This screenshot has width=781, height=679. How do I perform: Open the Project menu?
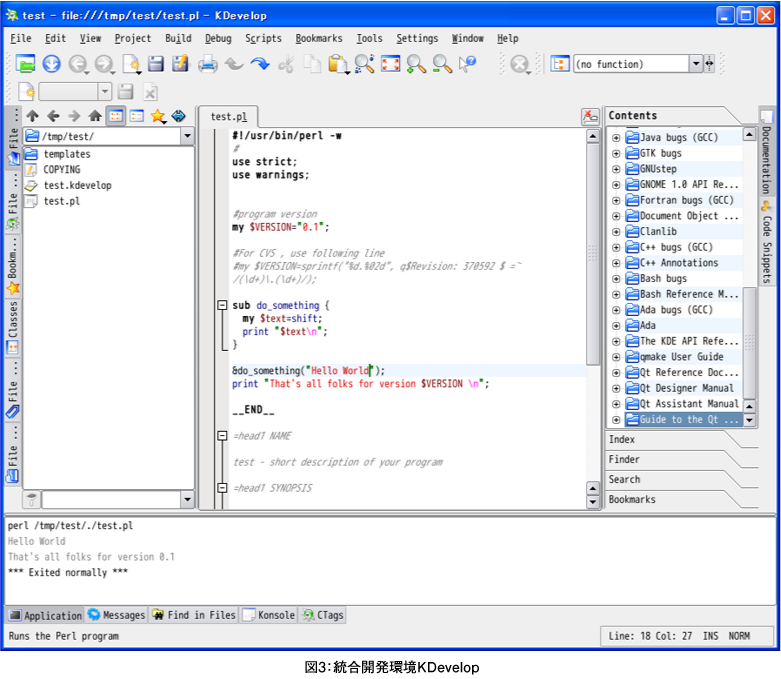(132, 38)
